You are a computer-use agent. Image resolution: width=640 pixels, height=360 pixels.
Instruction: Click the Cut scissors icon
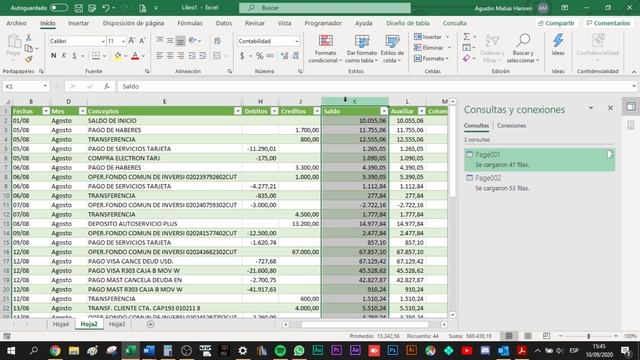29,38
